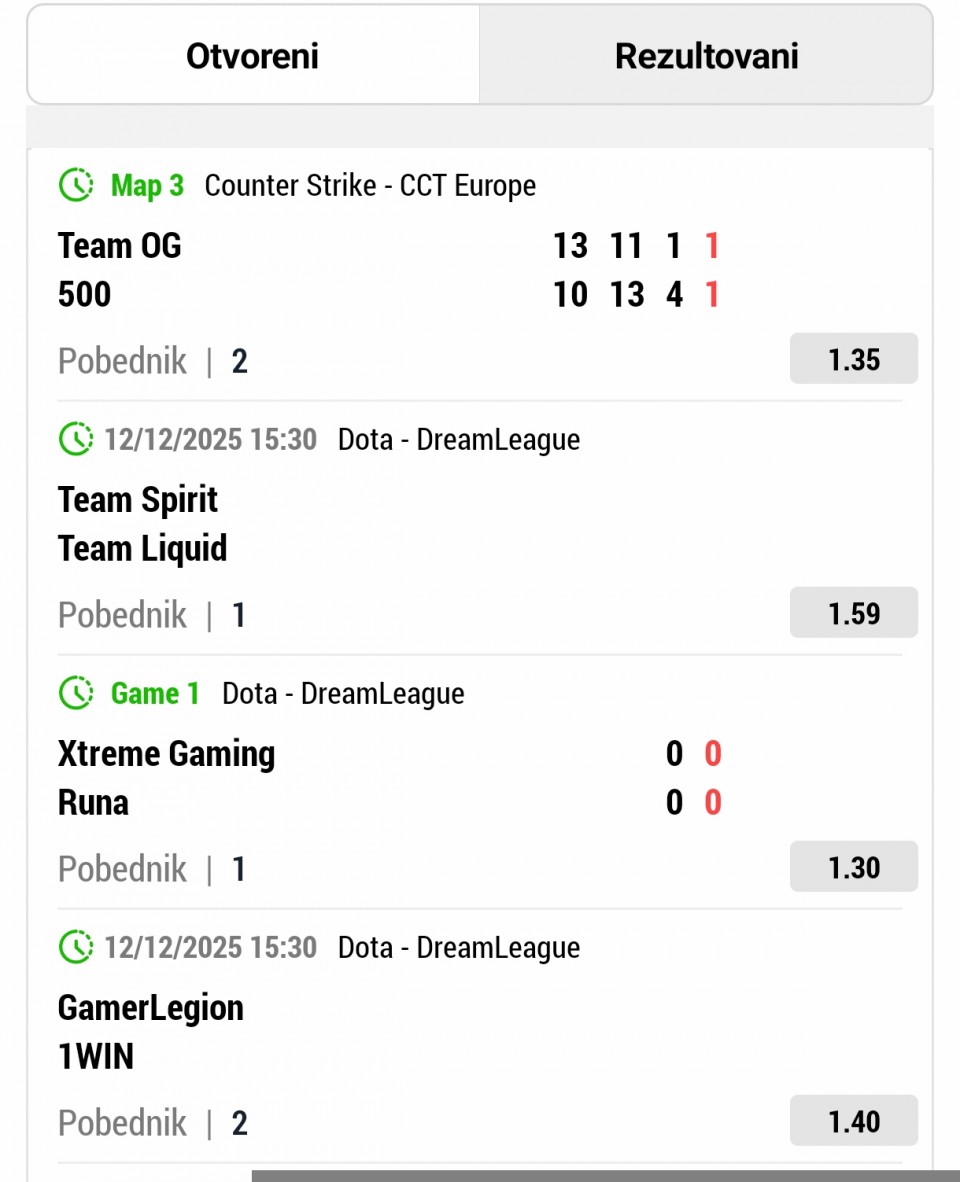Image resolution: width=960 pixels, height=1182 pixels.
Task: Open GamerLegion team name
Action: (151, 1008)
